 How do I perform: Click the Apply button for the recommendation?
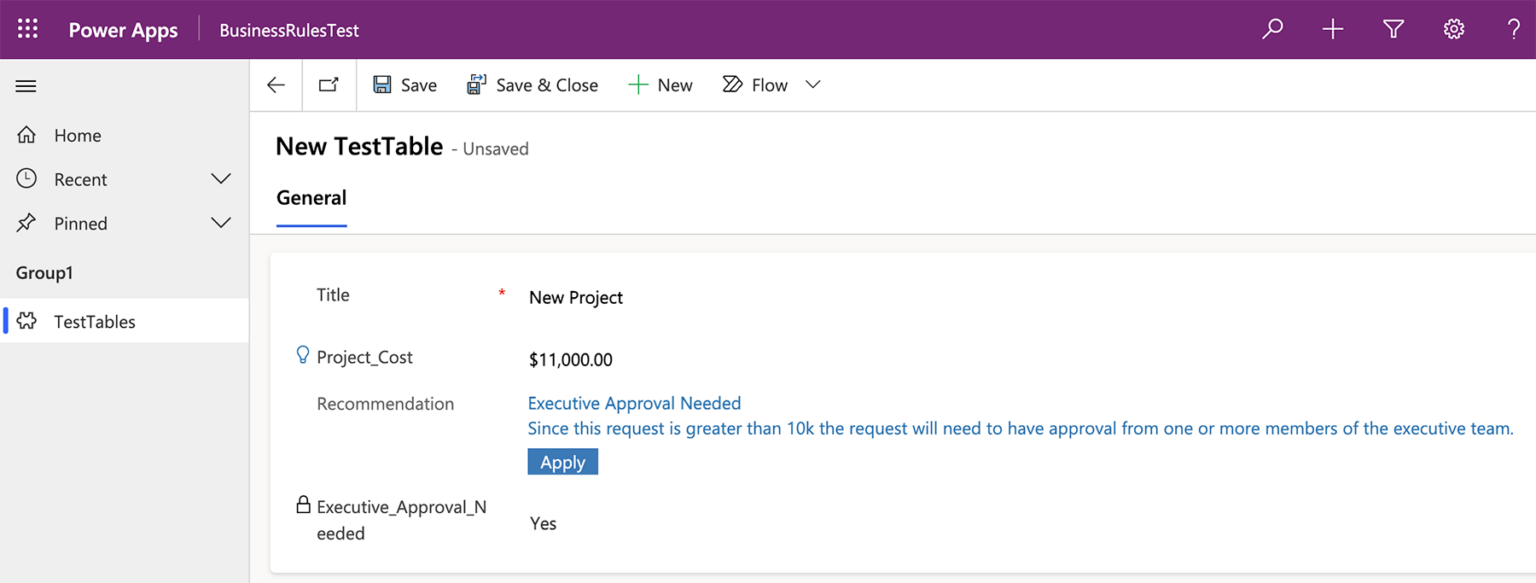[x=562, y=461]
